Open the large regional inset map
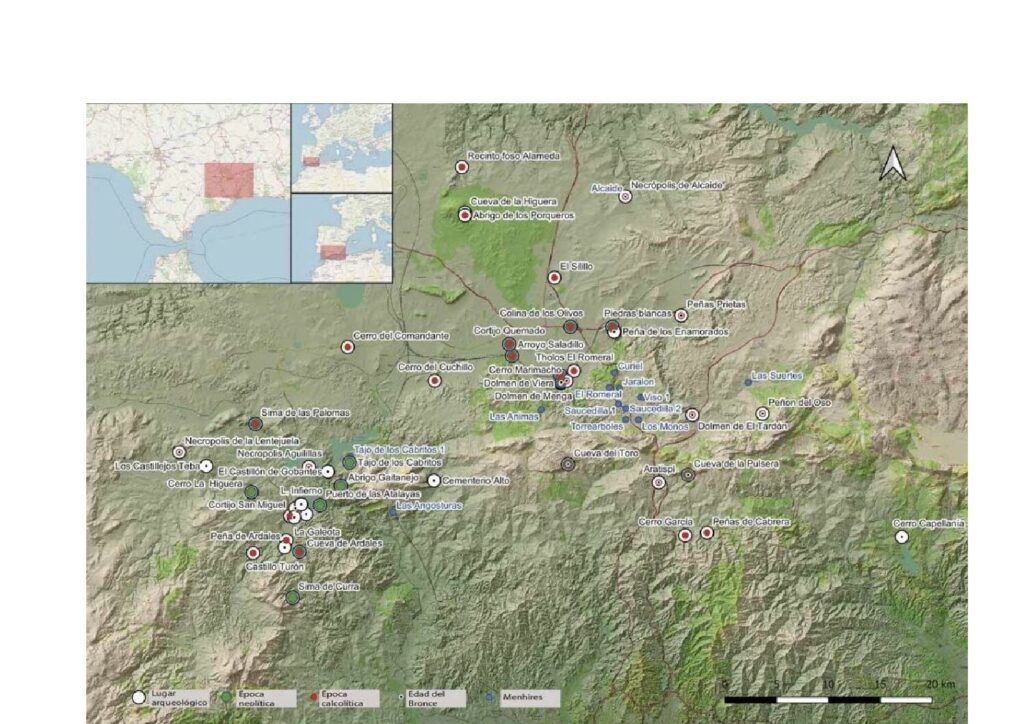 [x=188, y=193]
